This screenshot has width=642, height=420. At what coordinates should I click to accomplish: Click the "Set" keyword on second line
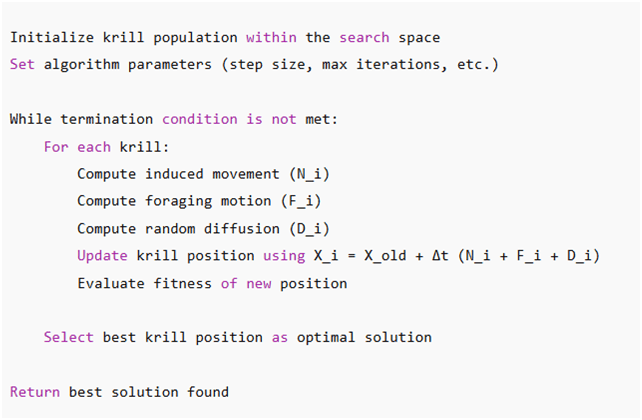point(22,64)
